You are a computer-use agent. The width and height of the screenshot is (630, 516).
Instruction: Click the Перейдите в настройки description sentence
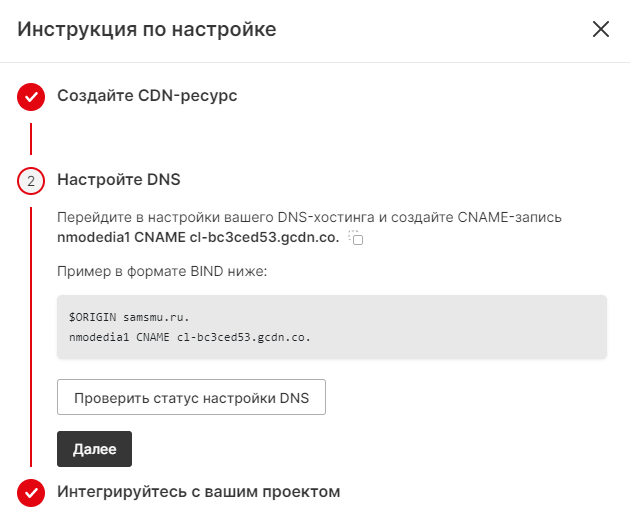pos(312,217)
